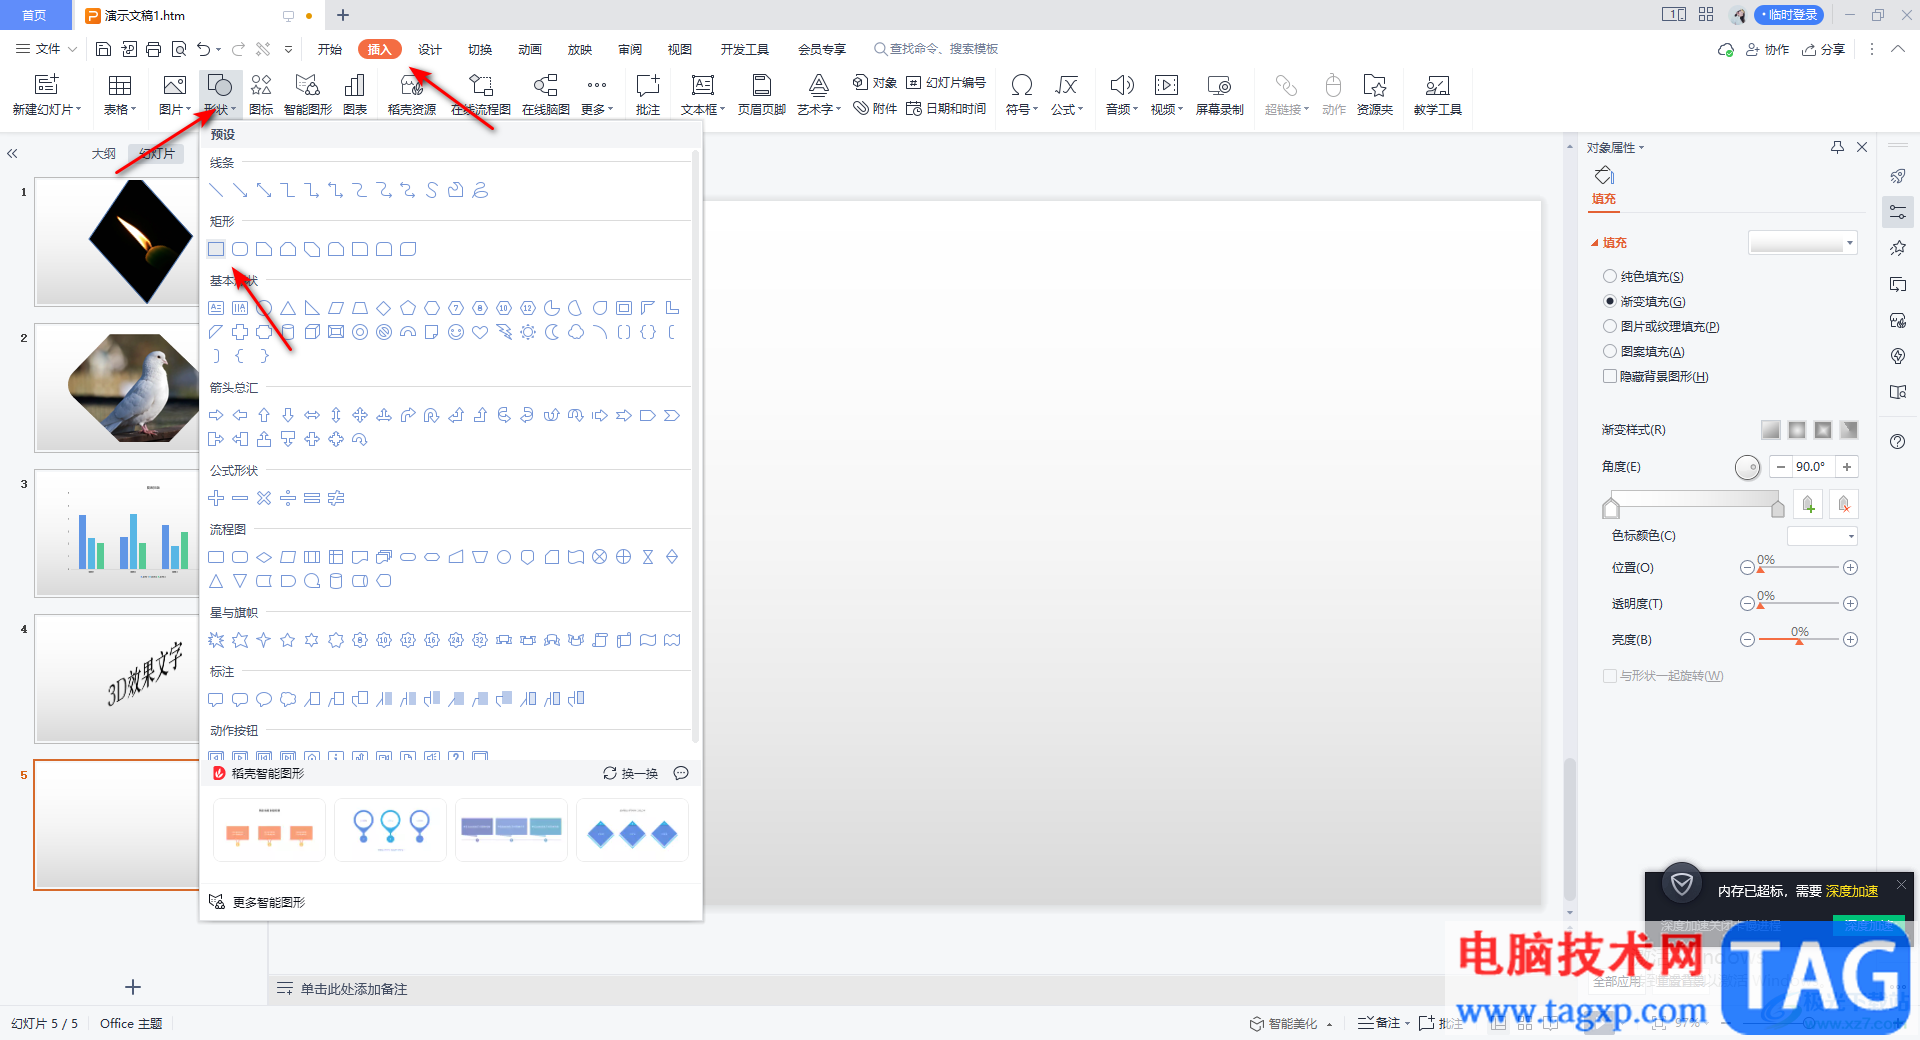Insert an 在线脑图 mind map
This screenshot has height=1040, width=1920.
pos(546,94)
